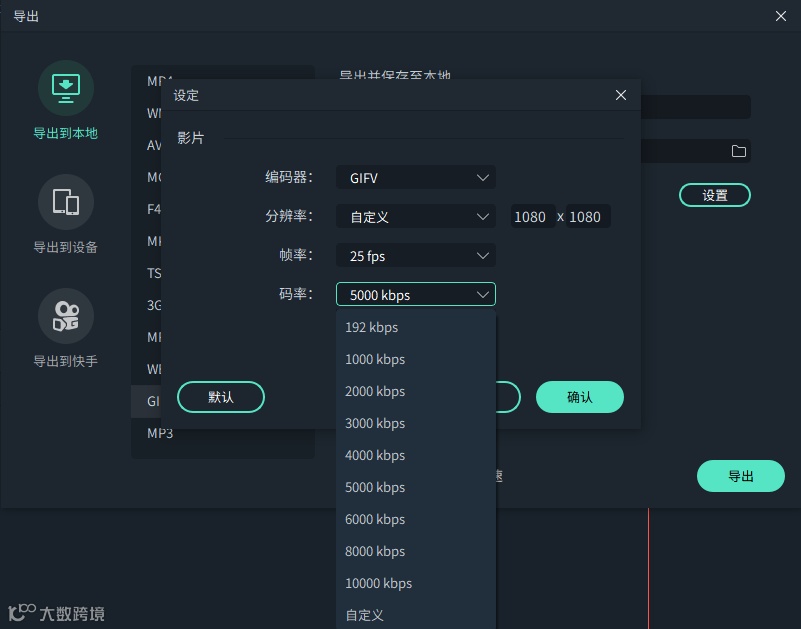Select the 导出到本地 export icon
This screenshot has height=629, width=801.
point(65,87)
